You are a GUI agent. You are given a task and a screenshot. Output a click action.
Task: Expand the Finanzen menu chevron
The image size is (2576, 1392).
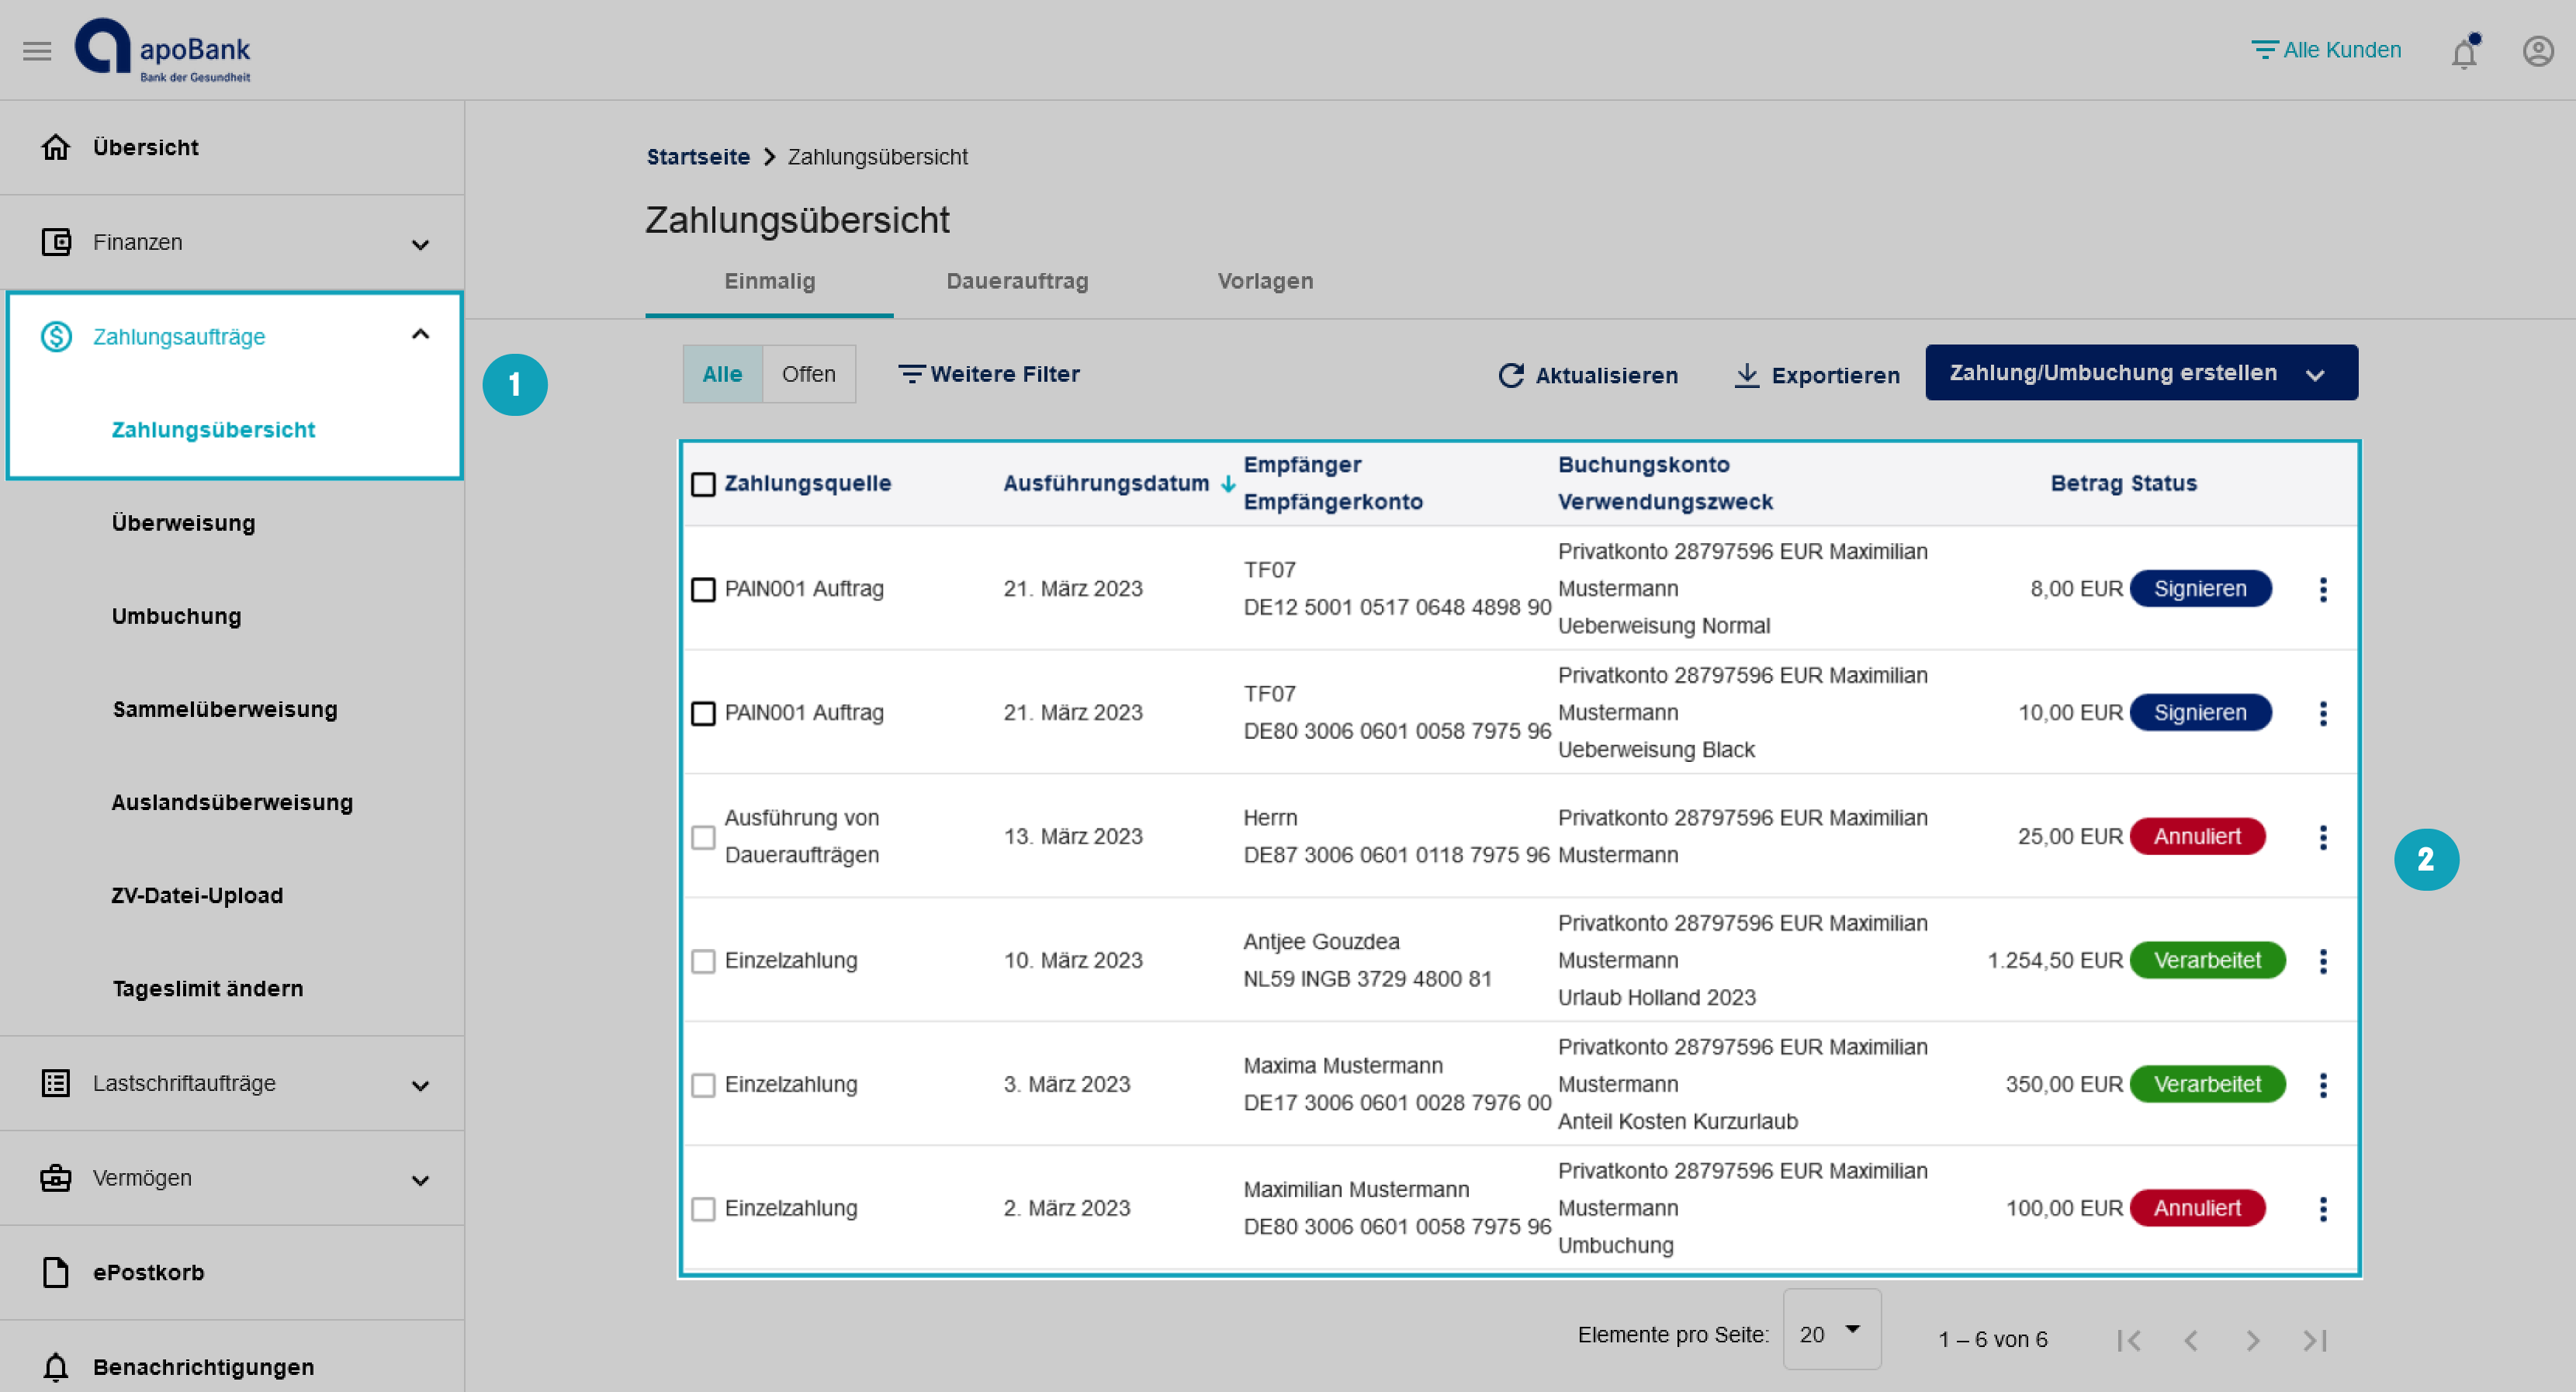click(x=421, y=244)
